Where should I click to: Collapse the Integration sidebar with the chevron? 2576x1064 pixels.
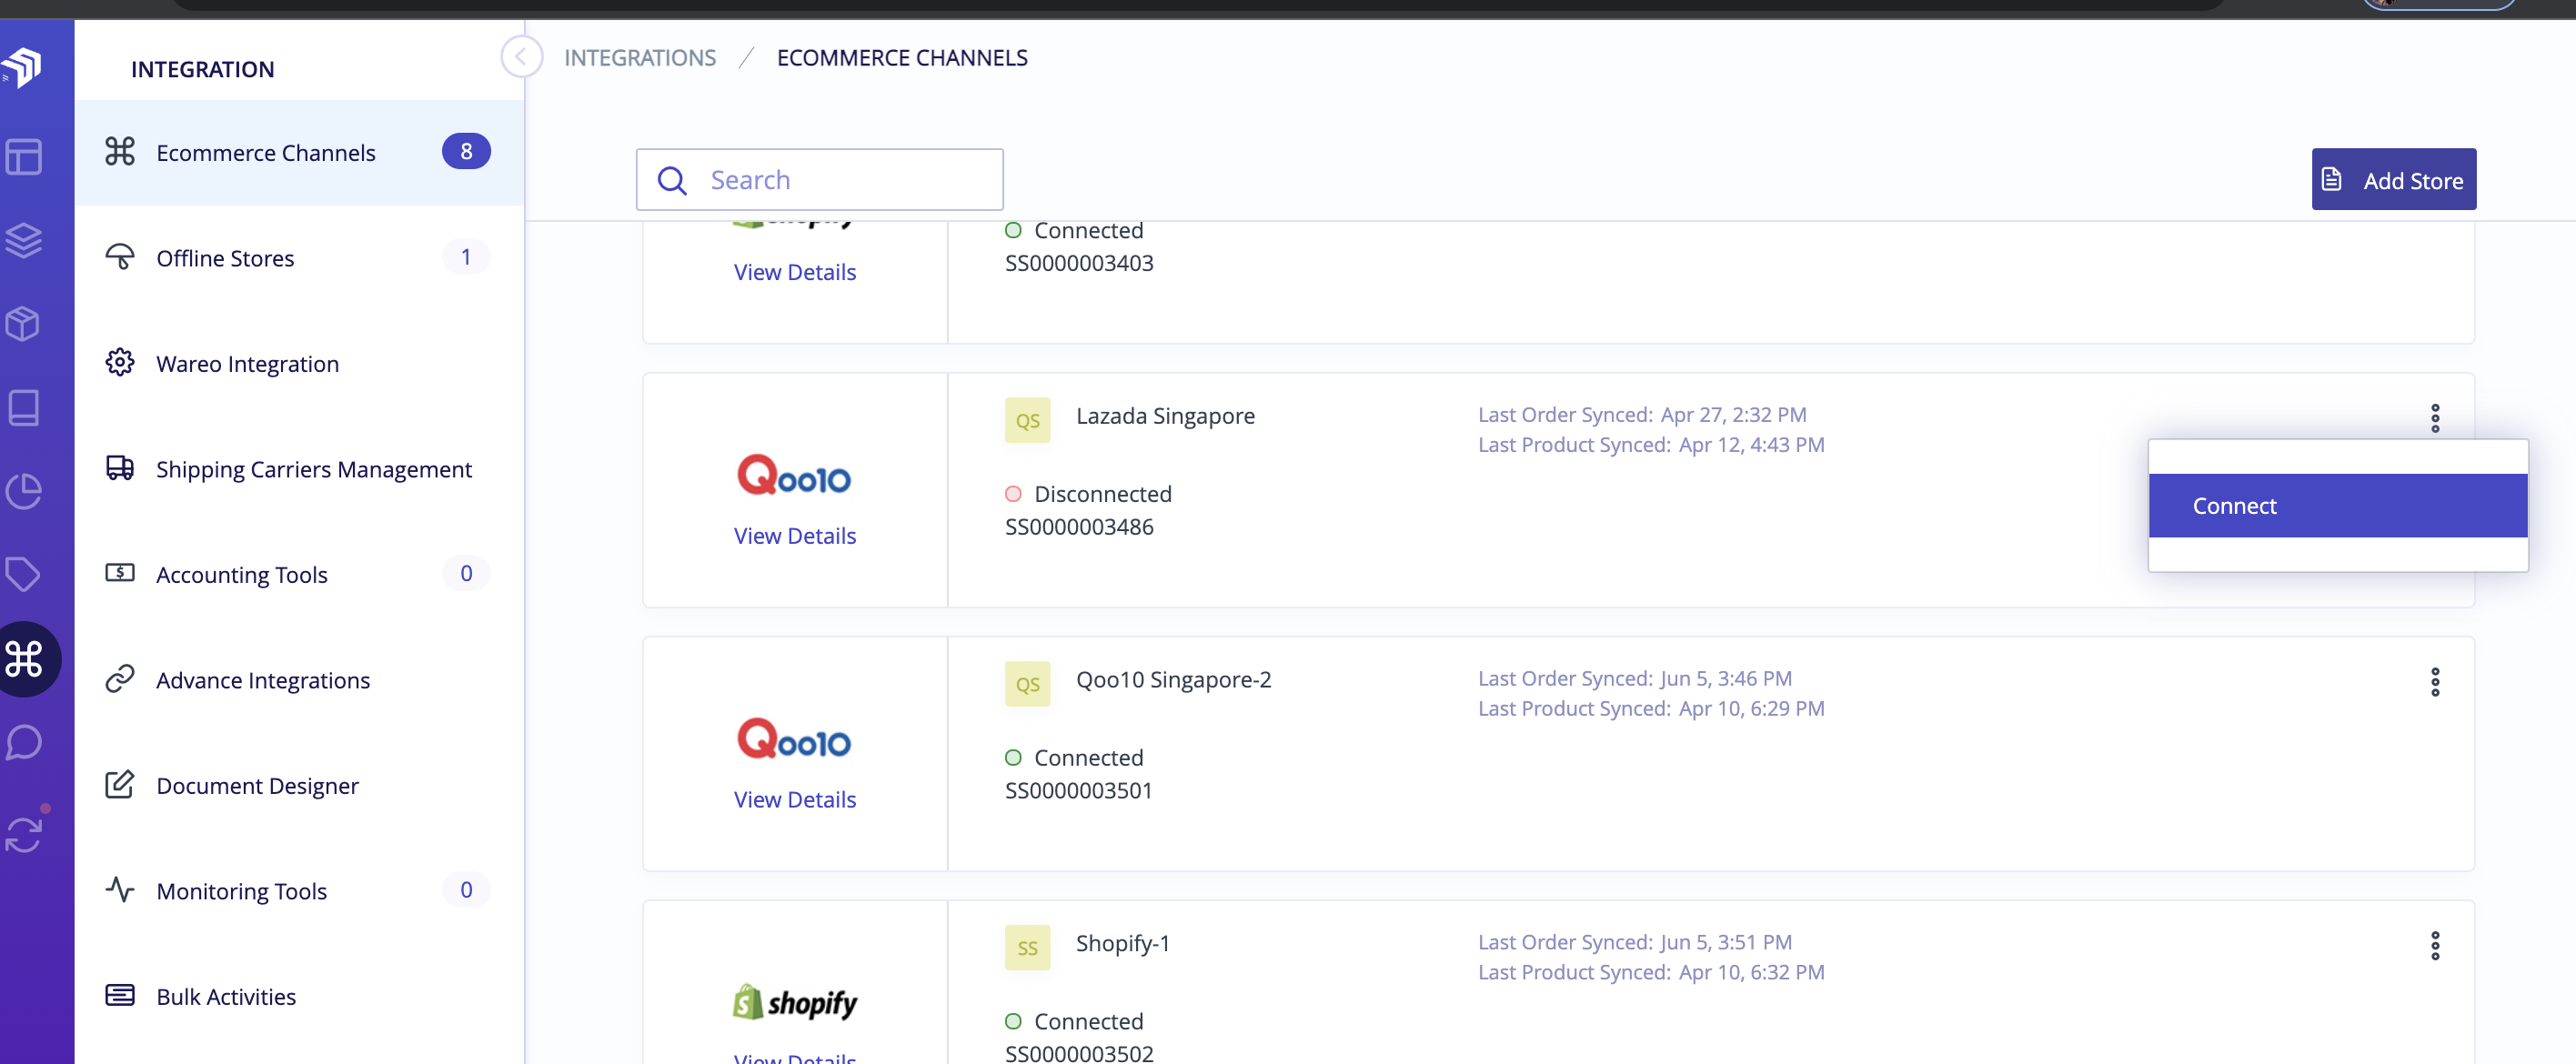tap(521, 57)
